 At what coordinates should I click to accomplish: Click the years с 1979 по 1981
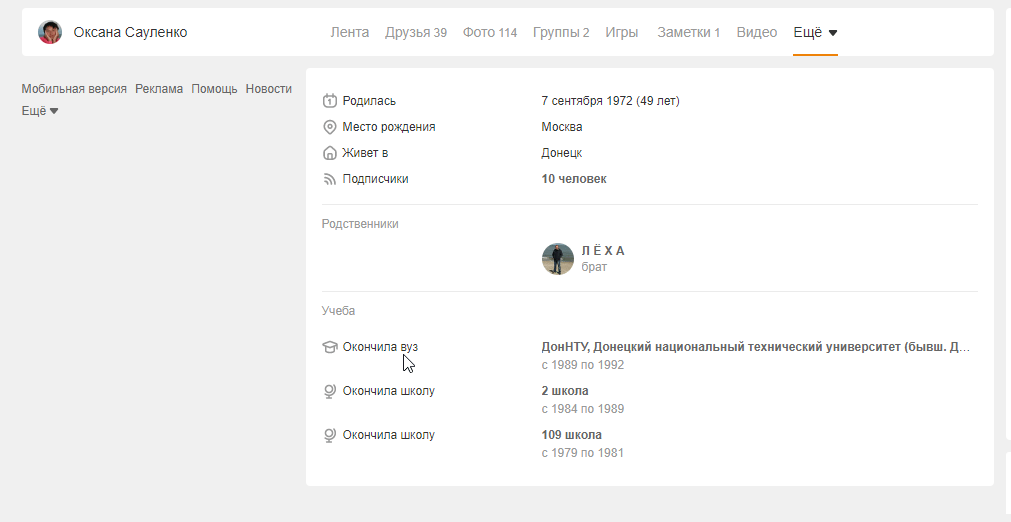(x=583, y=452)
